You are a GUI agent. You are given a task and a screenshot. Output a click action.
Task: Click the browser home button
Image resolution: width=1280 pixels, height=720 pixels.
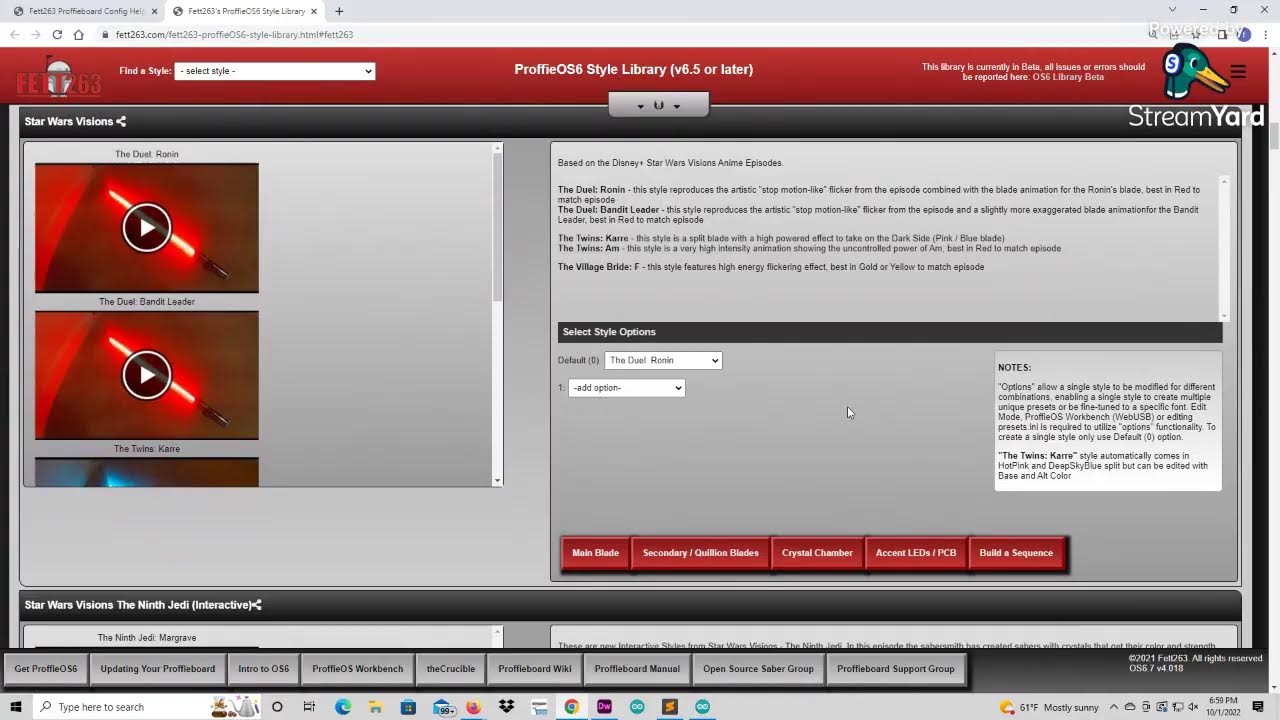click(x=78, y=34)
